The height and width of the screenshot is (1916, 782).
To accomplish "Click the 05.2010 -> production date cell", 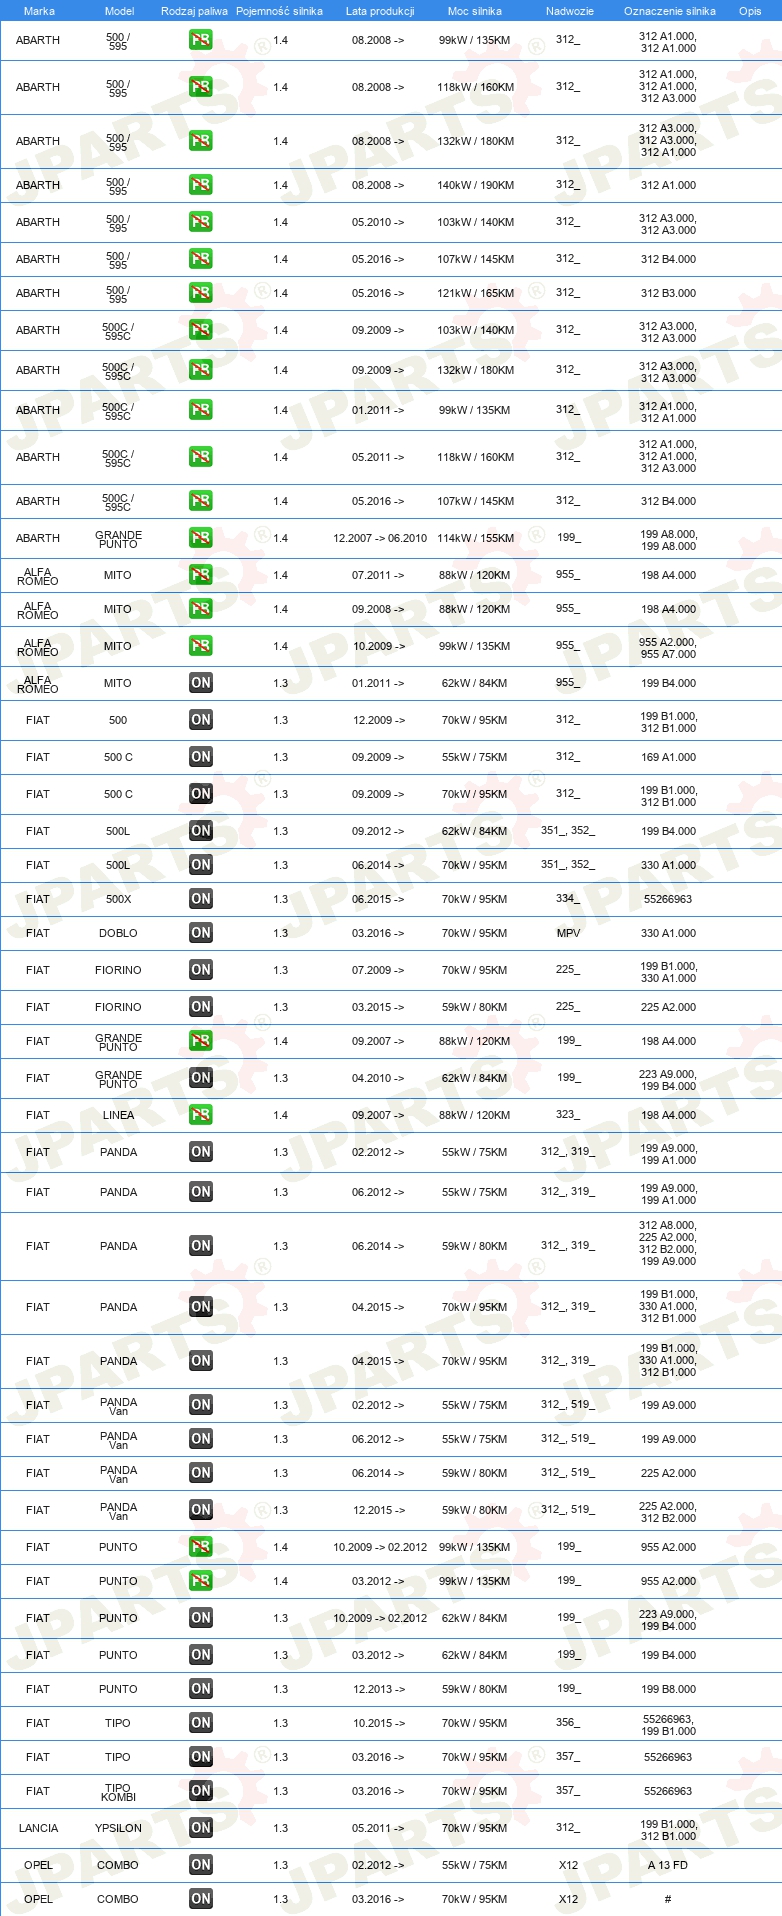I will pyautogui.click(x=378, y=222).
